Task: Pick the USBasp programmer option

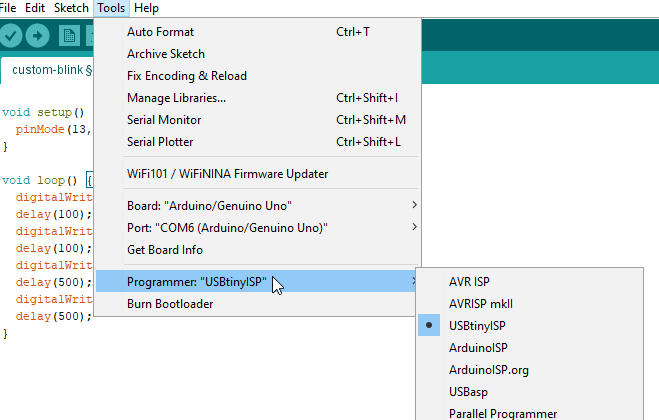Action: point(468,391)
